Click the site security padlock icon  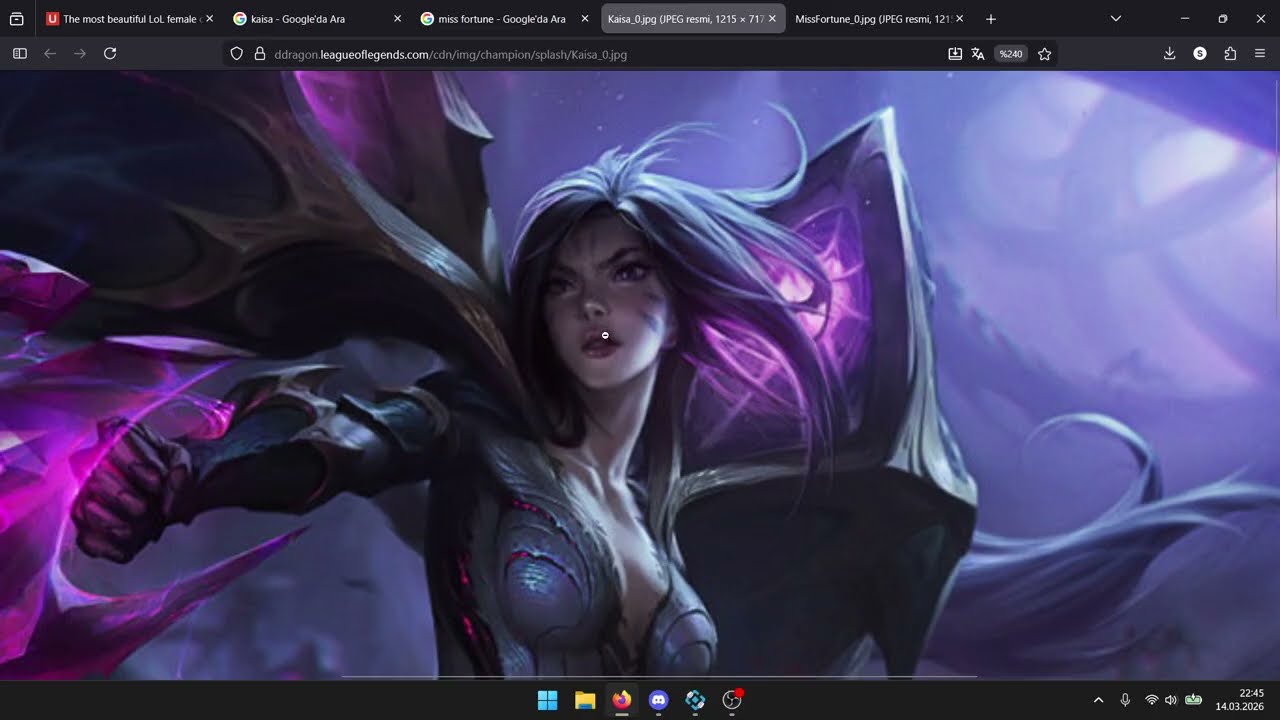point(259,54)
